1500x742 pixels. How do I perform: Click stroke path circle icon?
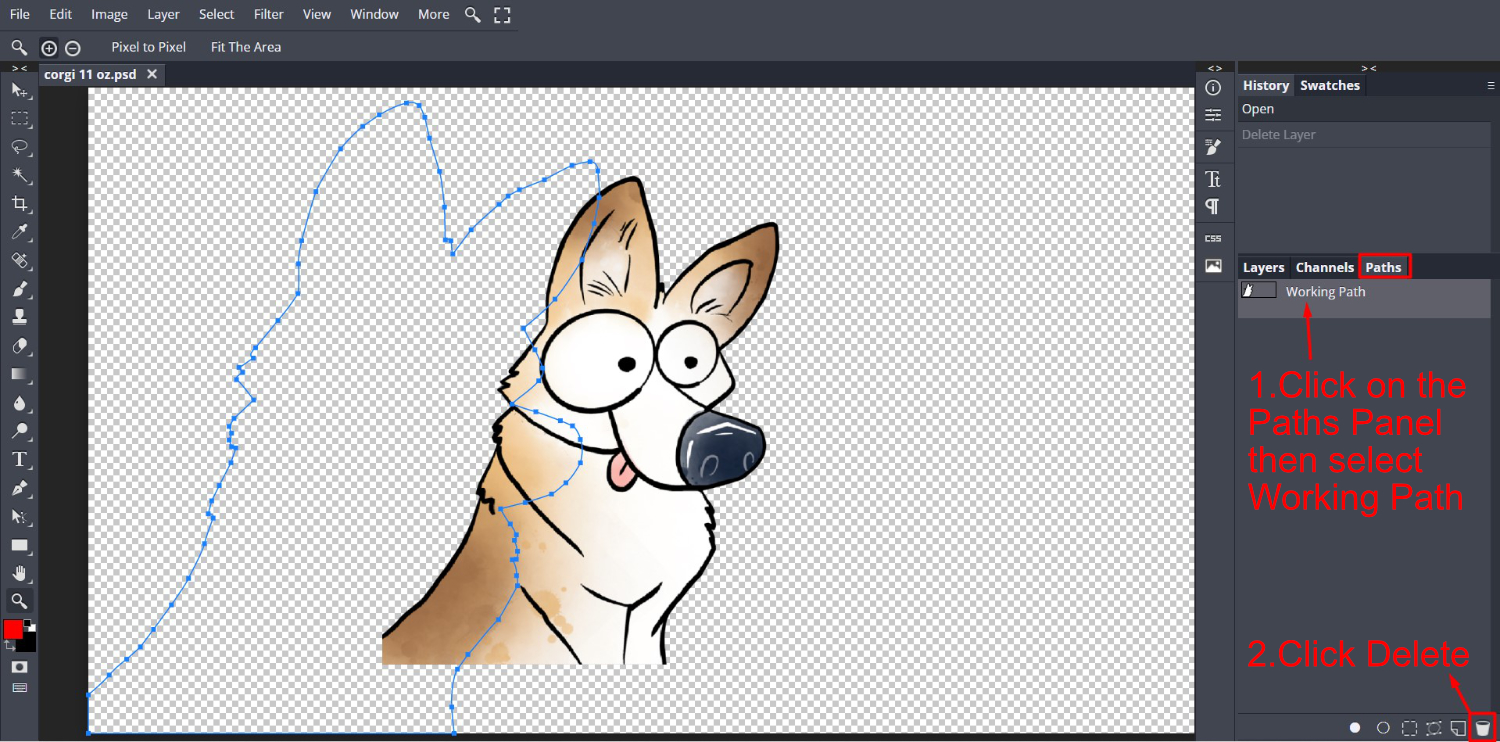(x=1383, y=728)
